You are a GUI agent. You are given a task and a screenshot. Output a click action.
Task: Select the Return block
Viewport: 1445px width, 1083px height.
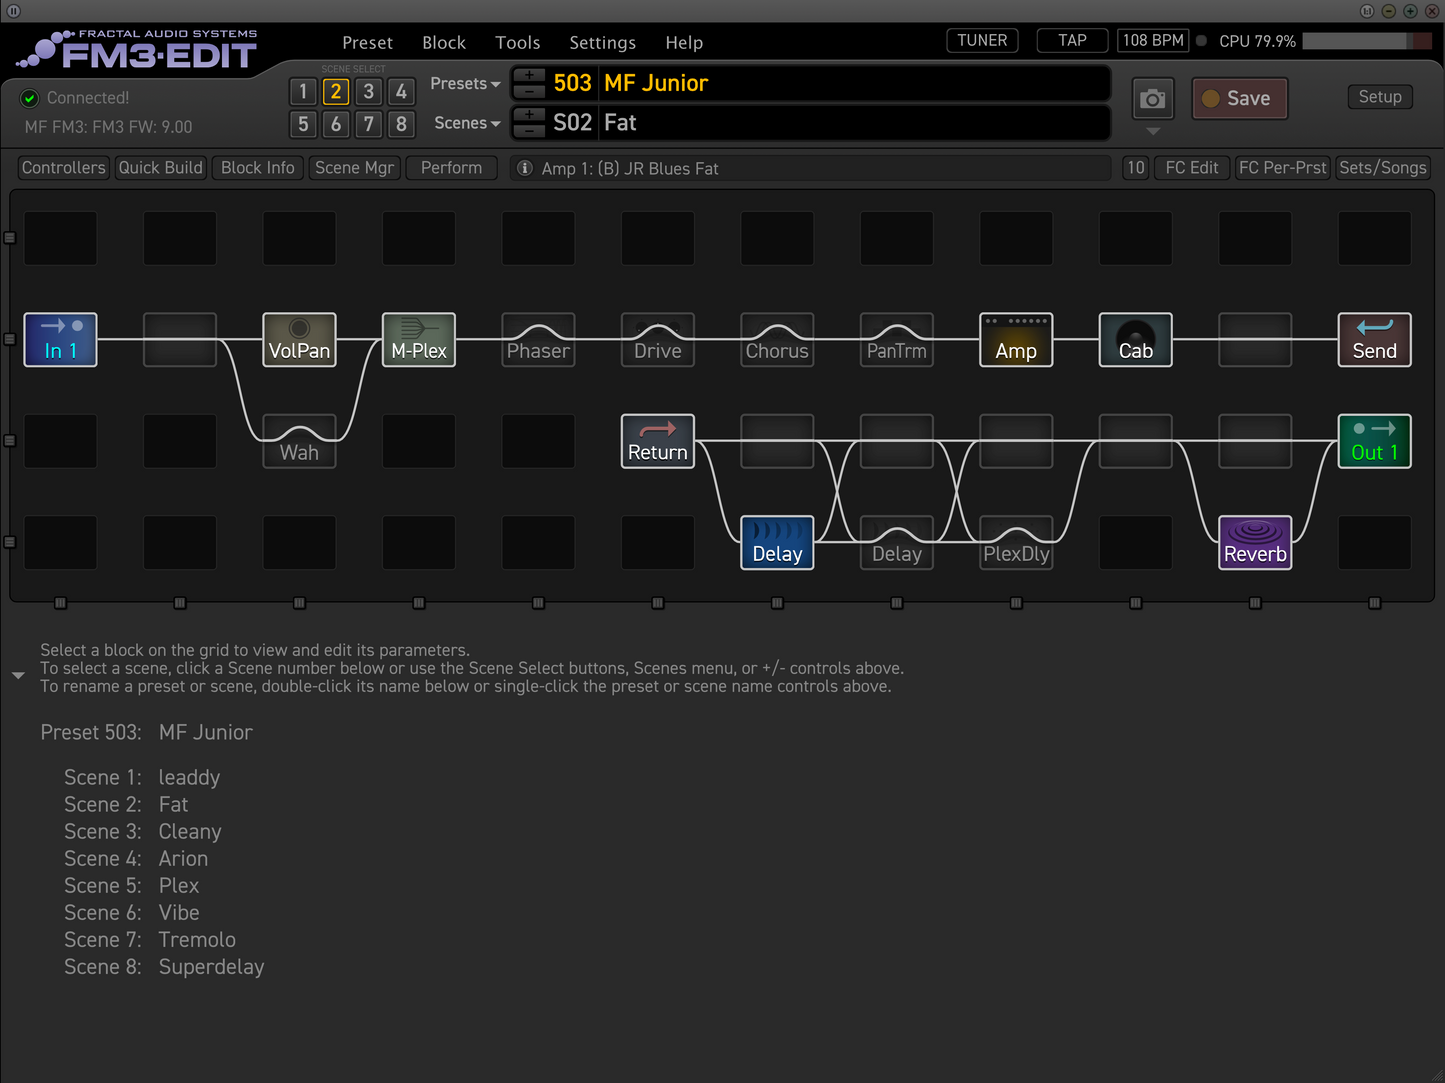pos(658,442)
